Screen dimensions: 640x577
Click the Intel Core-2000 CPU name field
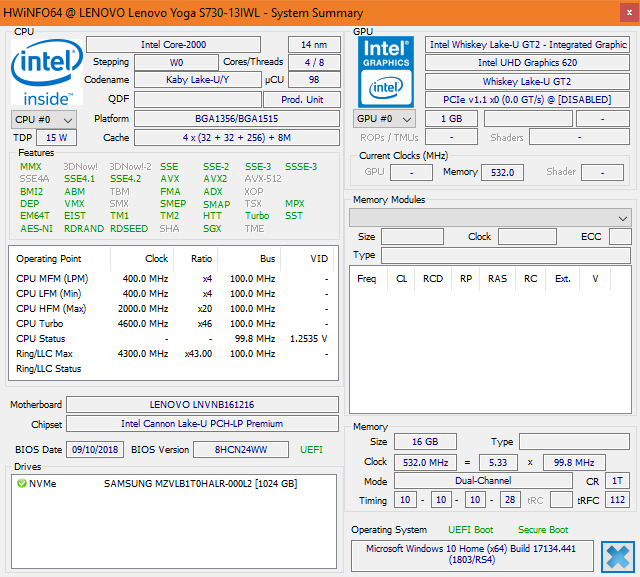[173, 44]
